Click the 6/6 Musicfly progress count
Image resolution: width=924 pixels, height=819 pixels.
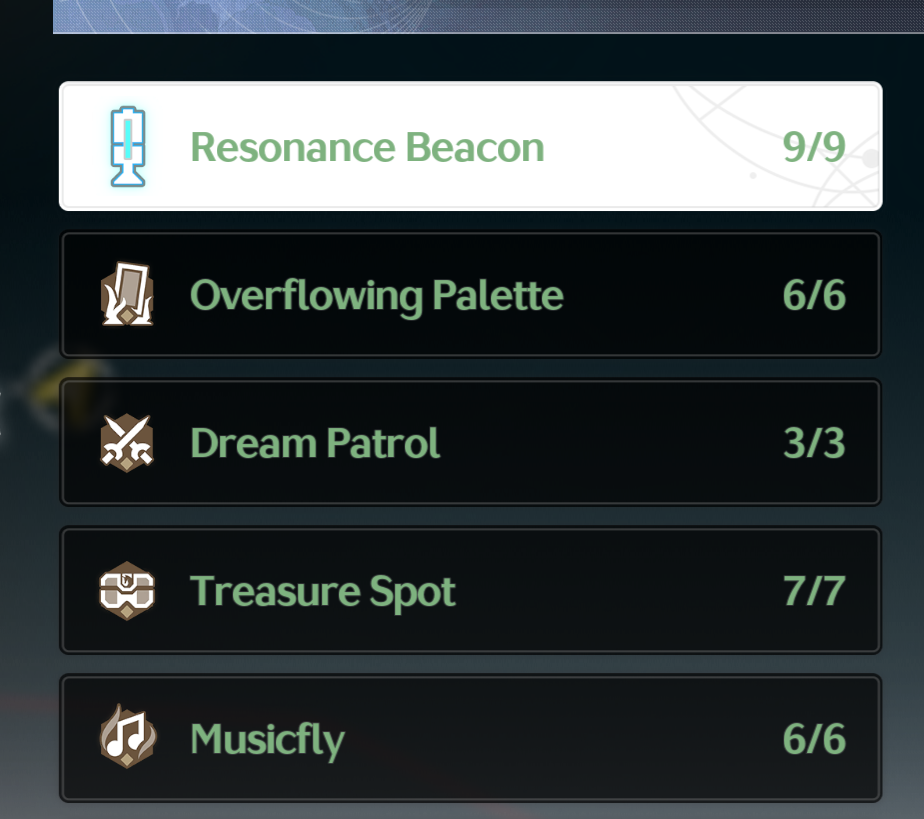click(814, 739)
